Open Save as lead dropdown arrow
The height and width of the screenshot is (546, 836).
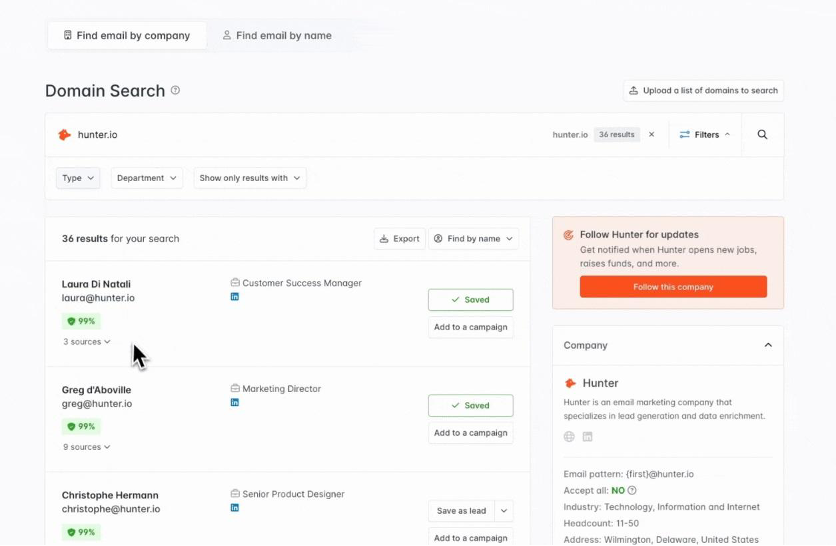tap(504, 511)
